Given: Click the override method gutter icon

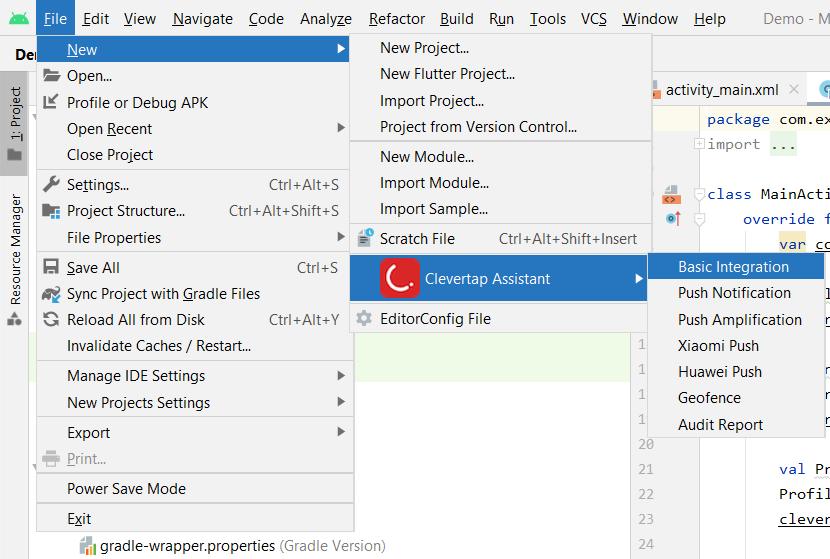Looking at the screenshot, I should point(673,218).
